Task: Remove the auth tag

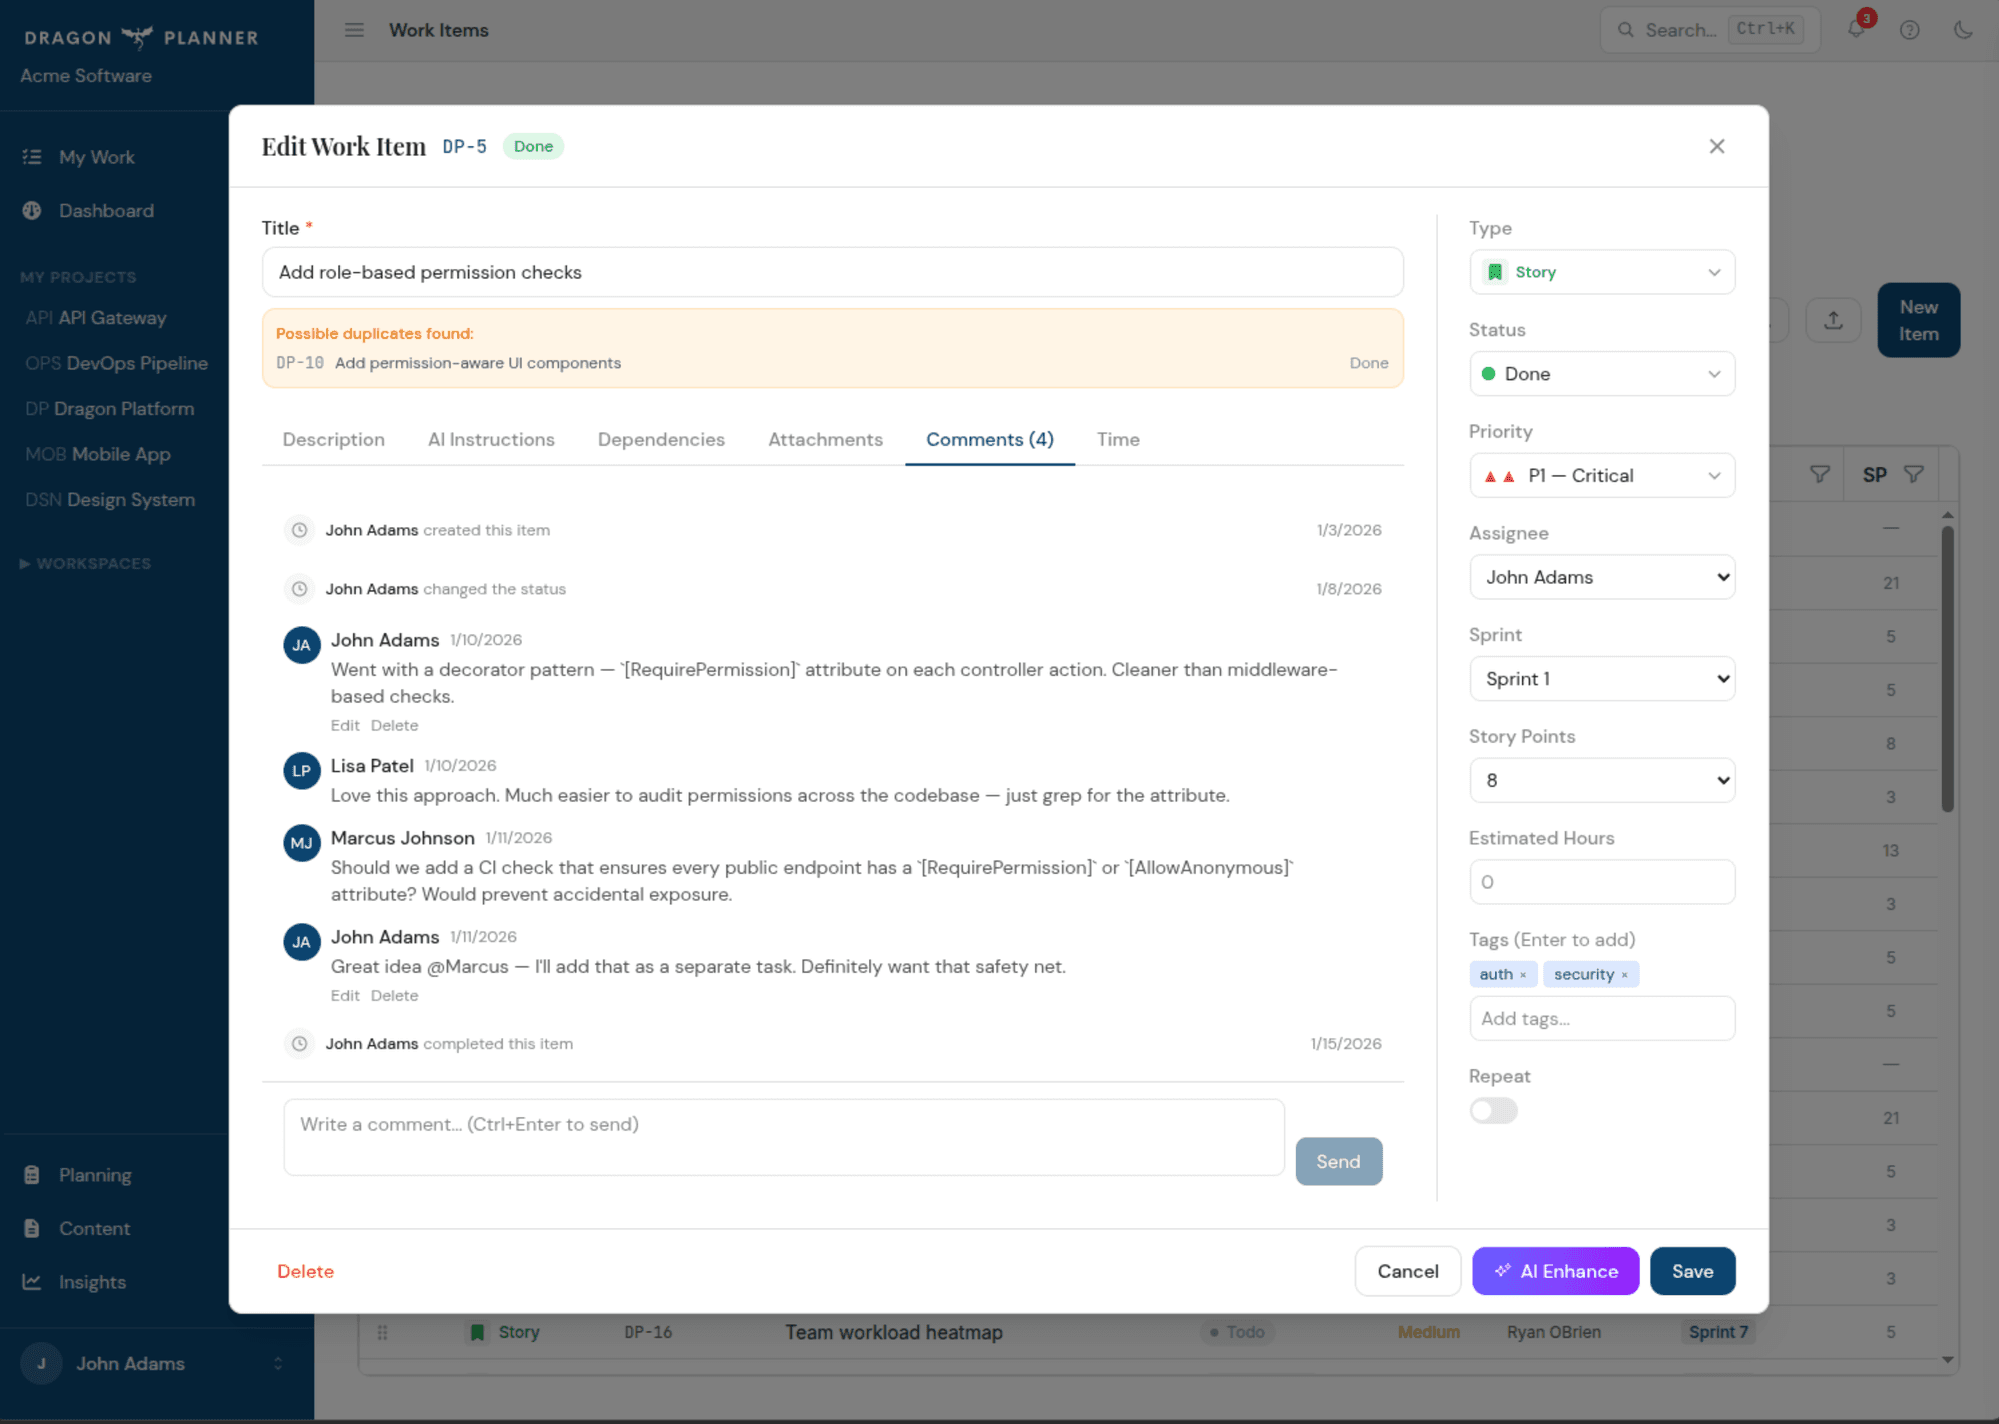Action: pyautogui.click(x=1522, y=973)
